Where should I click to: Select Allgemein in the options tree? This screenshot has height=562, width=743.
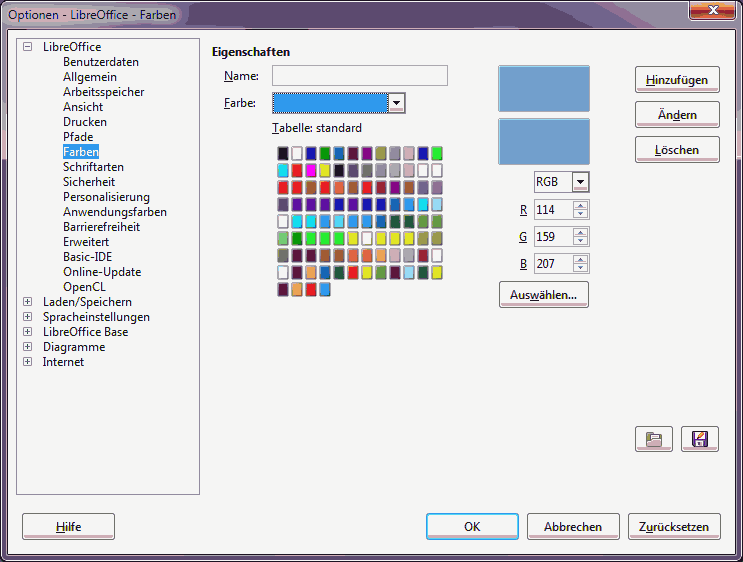(90, 77)
